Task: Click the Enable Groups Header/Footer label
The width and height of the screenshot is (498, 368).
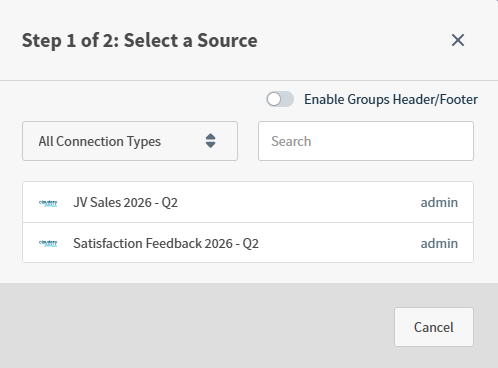Action: tap(391, 99)
